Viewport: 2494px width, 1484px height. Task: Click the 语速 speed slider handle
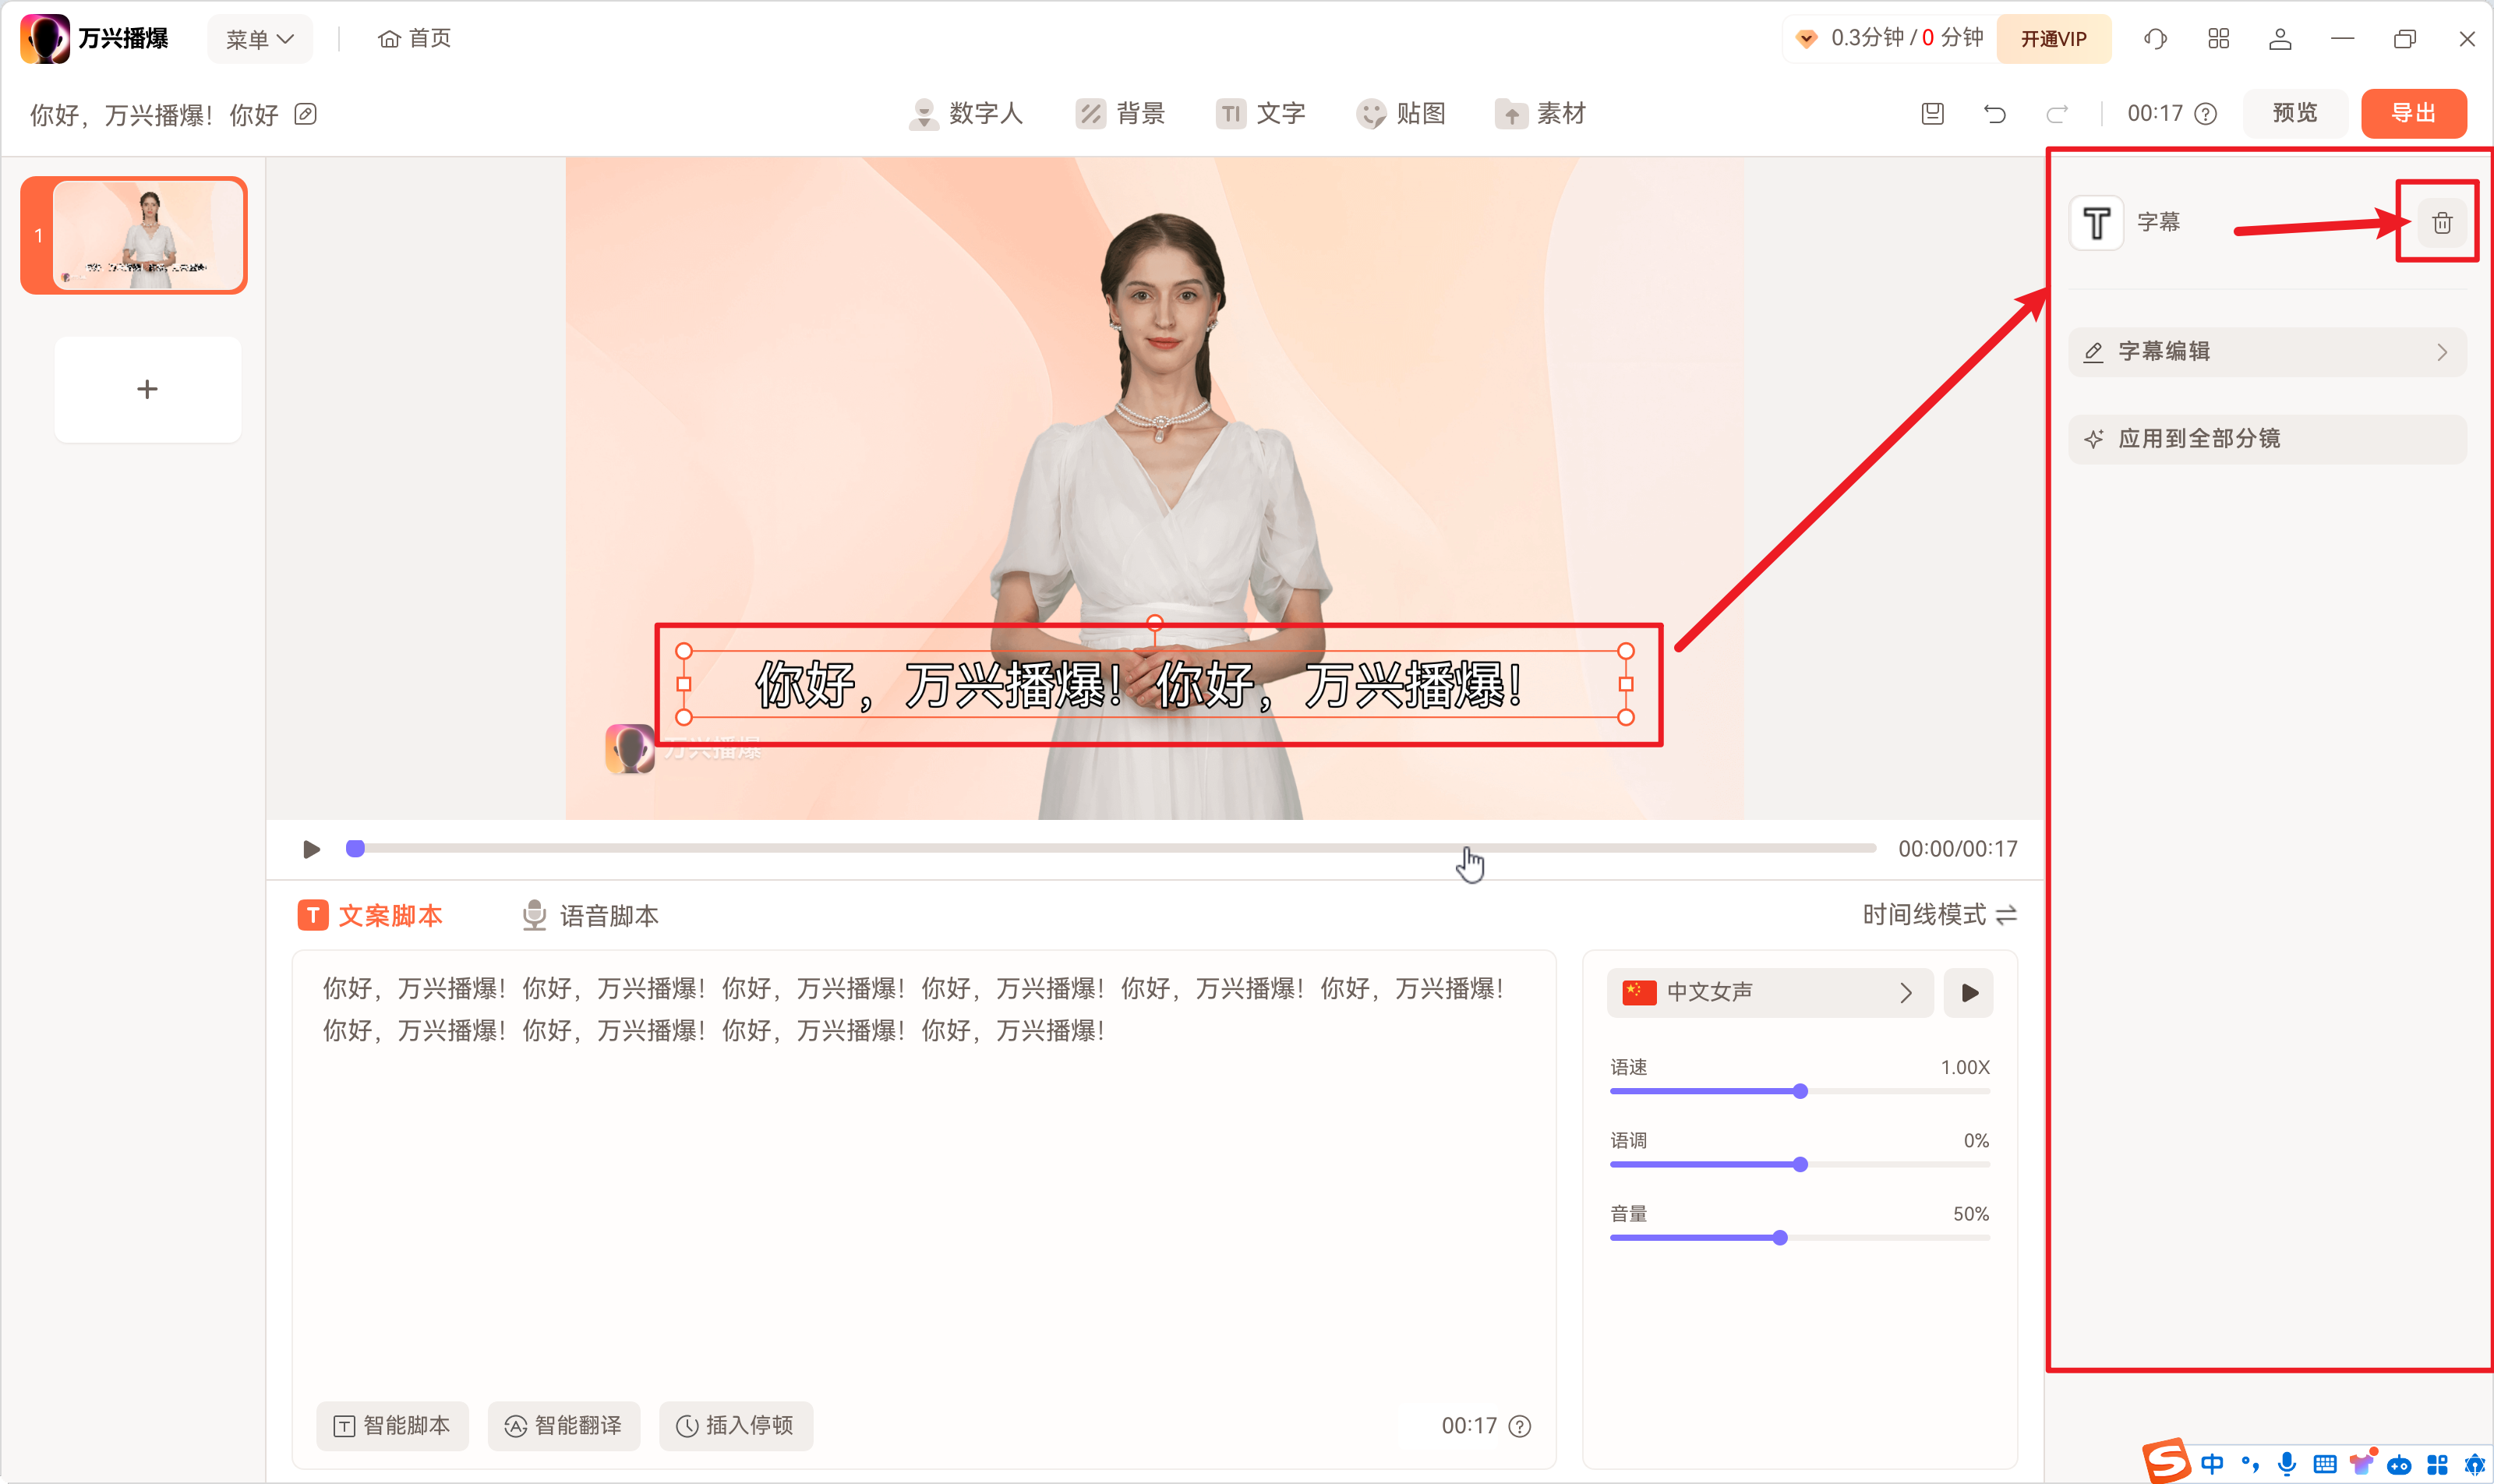coord(1800,1092)
